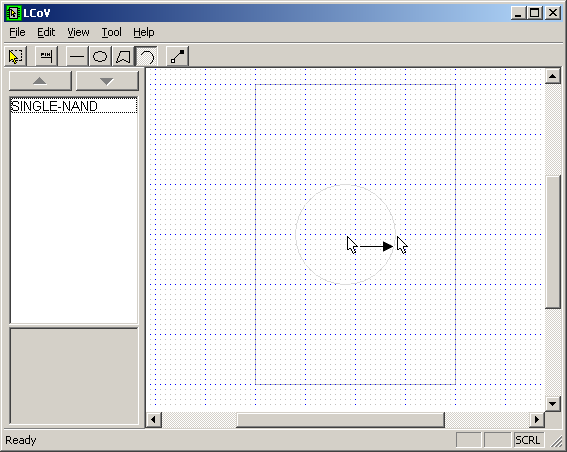Image resolution: width=567 pixels, height=452 pixels.
Task: Select the polygon drawing tool
Action: [123, 56]
